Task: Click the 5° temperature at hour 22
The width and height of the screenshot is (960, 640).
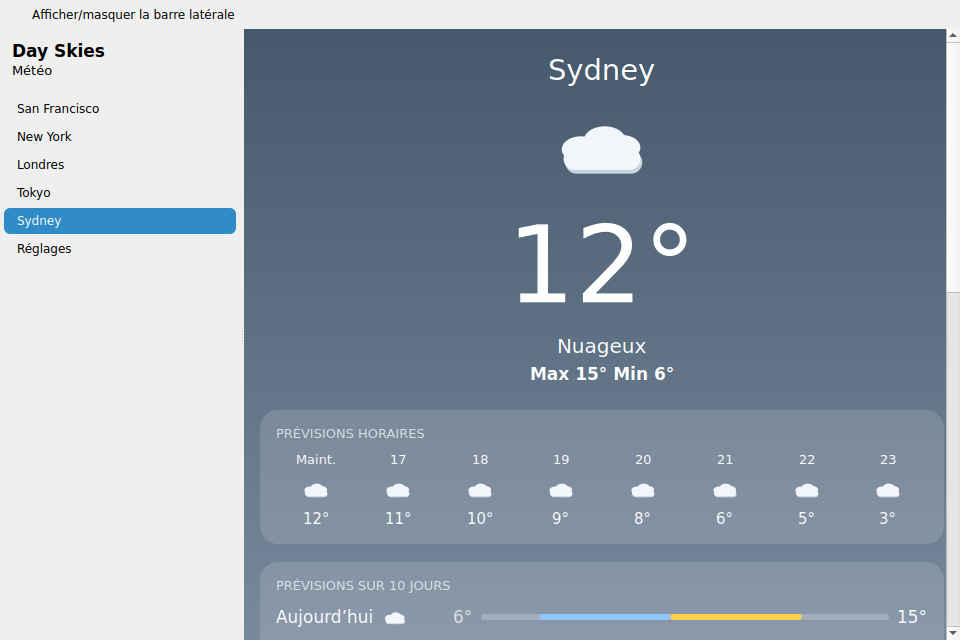Action: point(807,518)
